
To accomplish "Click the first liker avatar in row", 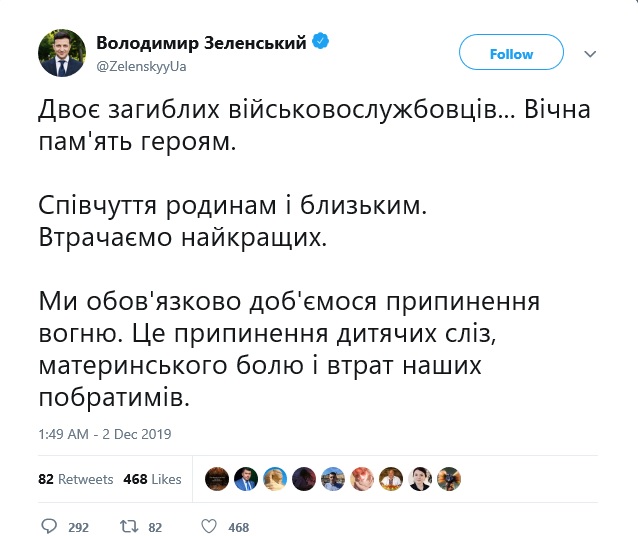I will (x=217, y=479).
